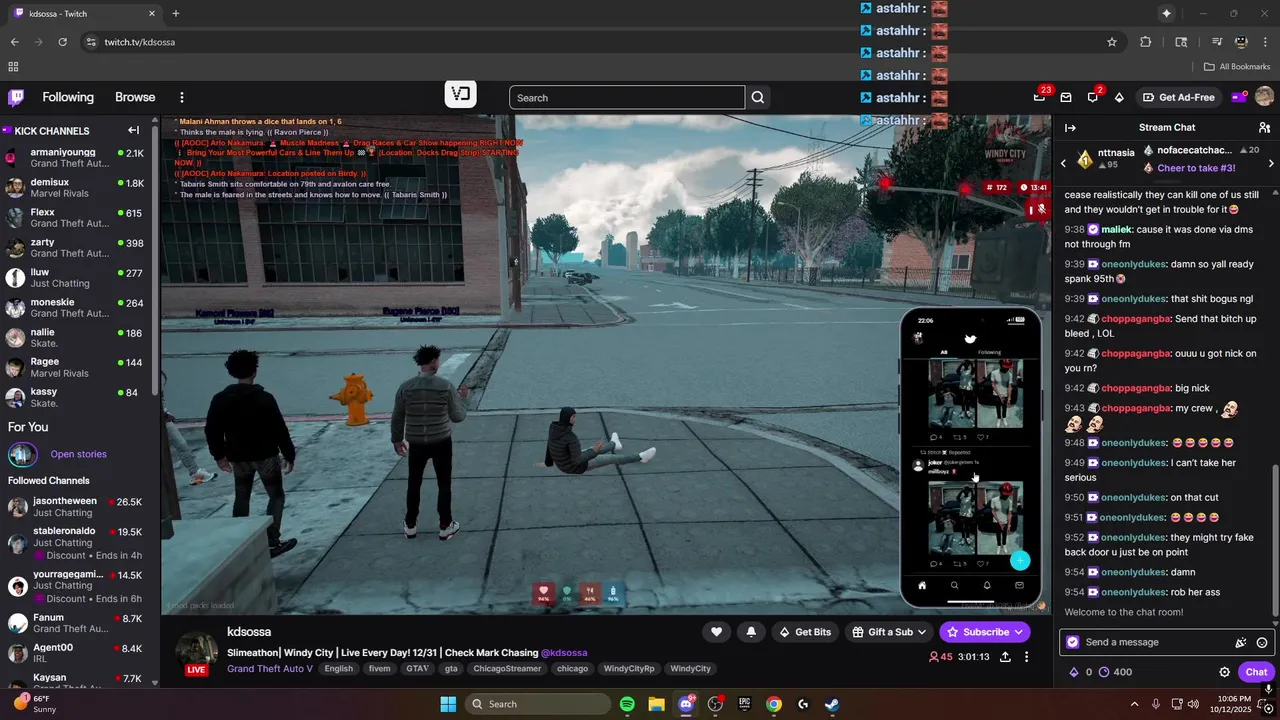
Task: Open the user profile avatar menu
Action: 1264,97
